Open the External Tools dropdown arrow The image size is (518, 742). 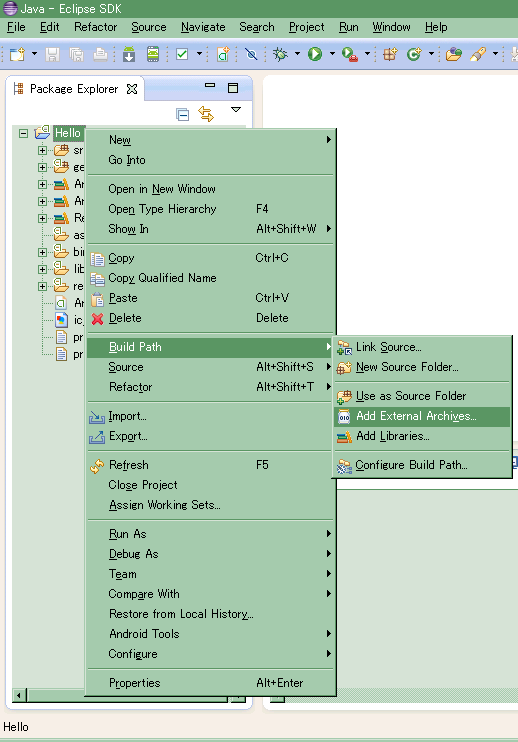(367, 54)
